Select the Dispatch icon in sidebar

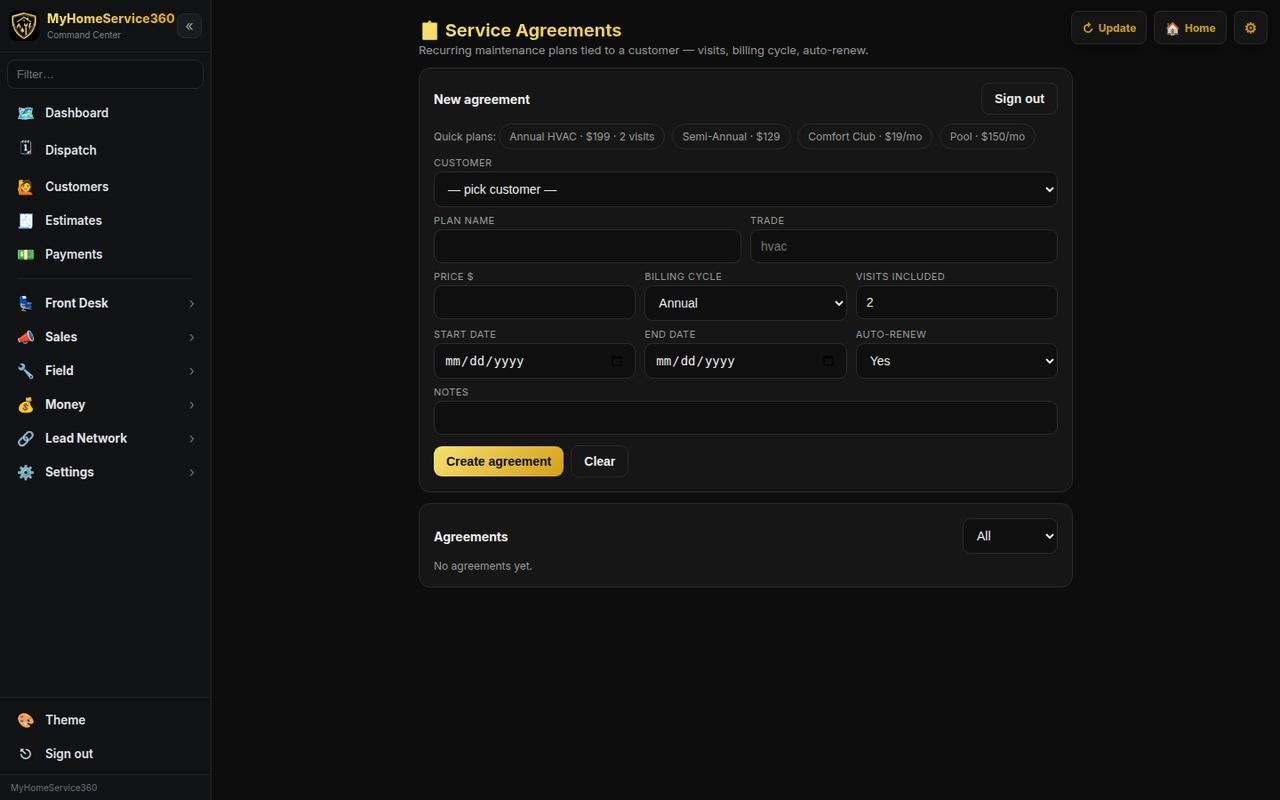coord(26,149)
